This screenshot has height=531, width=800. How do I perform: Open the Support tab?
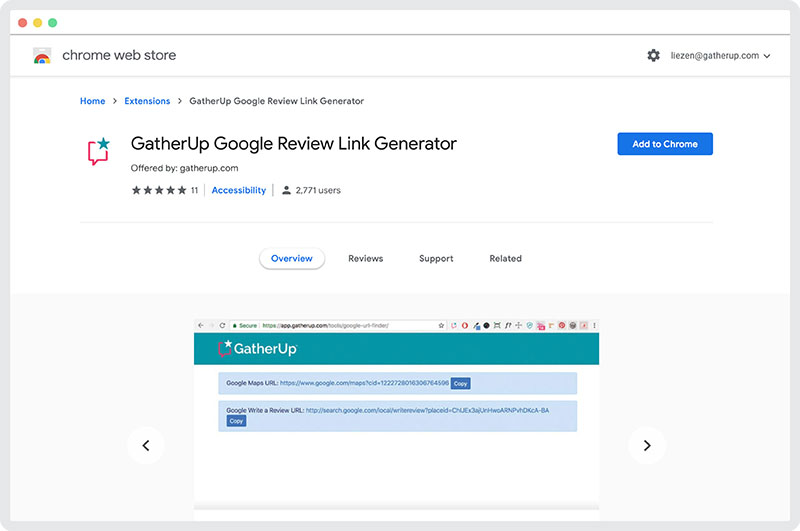(436, 259)
